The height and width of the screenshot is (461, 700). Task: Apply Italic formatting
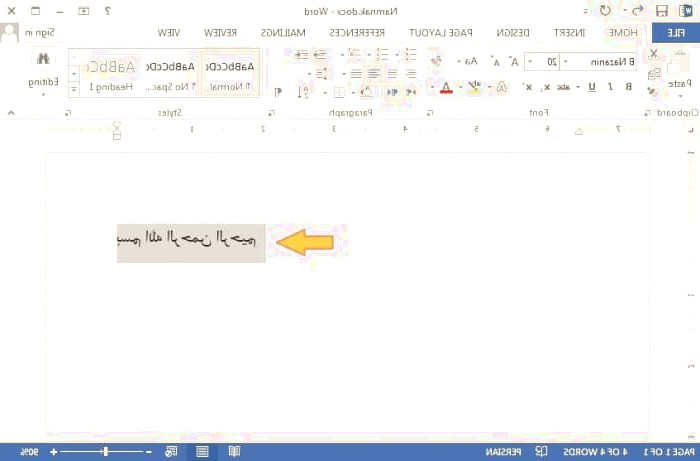tap(609, 87)
